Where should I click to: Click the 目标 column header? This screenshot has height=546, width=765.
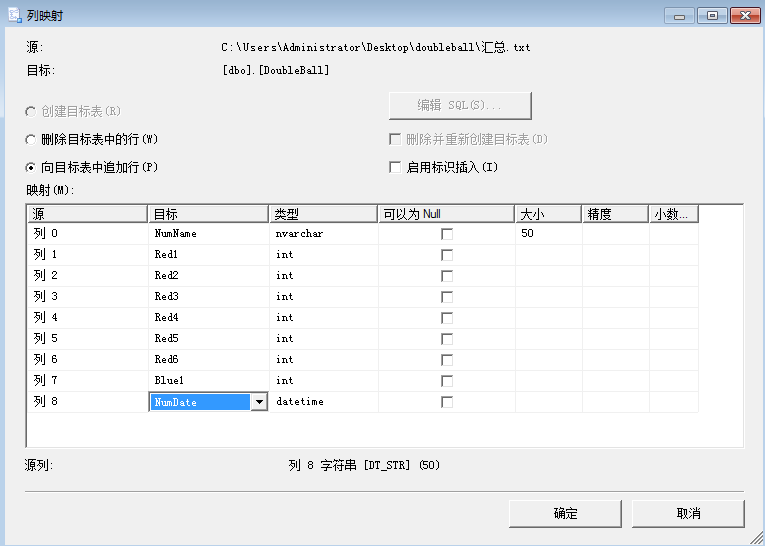click(x=208, y=214)
